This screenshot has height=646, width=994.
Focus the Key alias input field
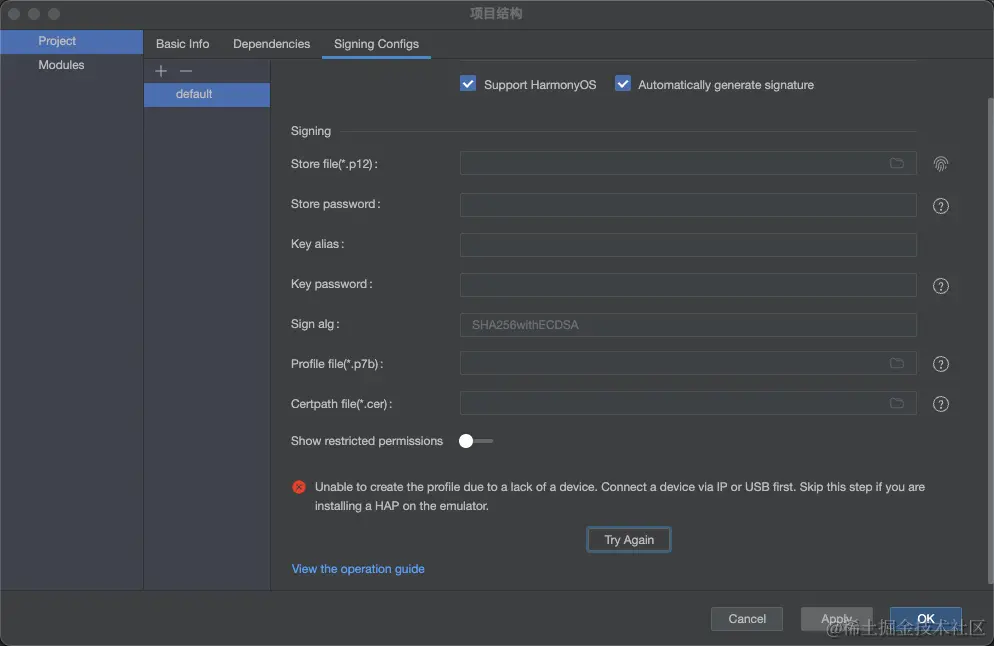point(688,245)
